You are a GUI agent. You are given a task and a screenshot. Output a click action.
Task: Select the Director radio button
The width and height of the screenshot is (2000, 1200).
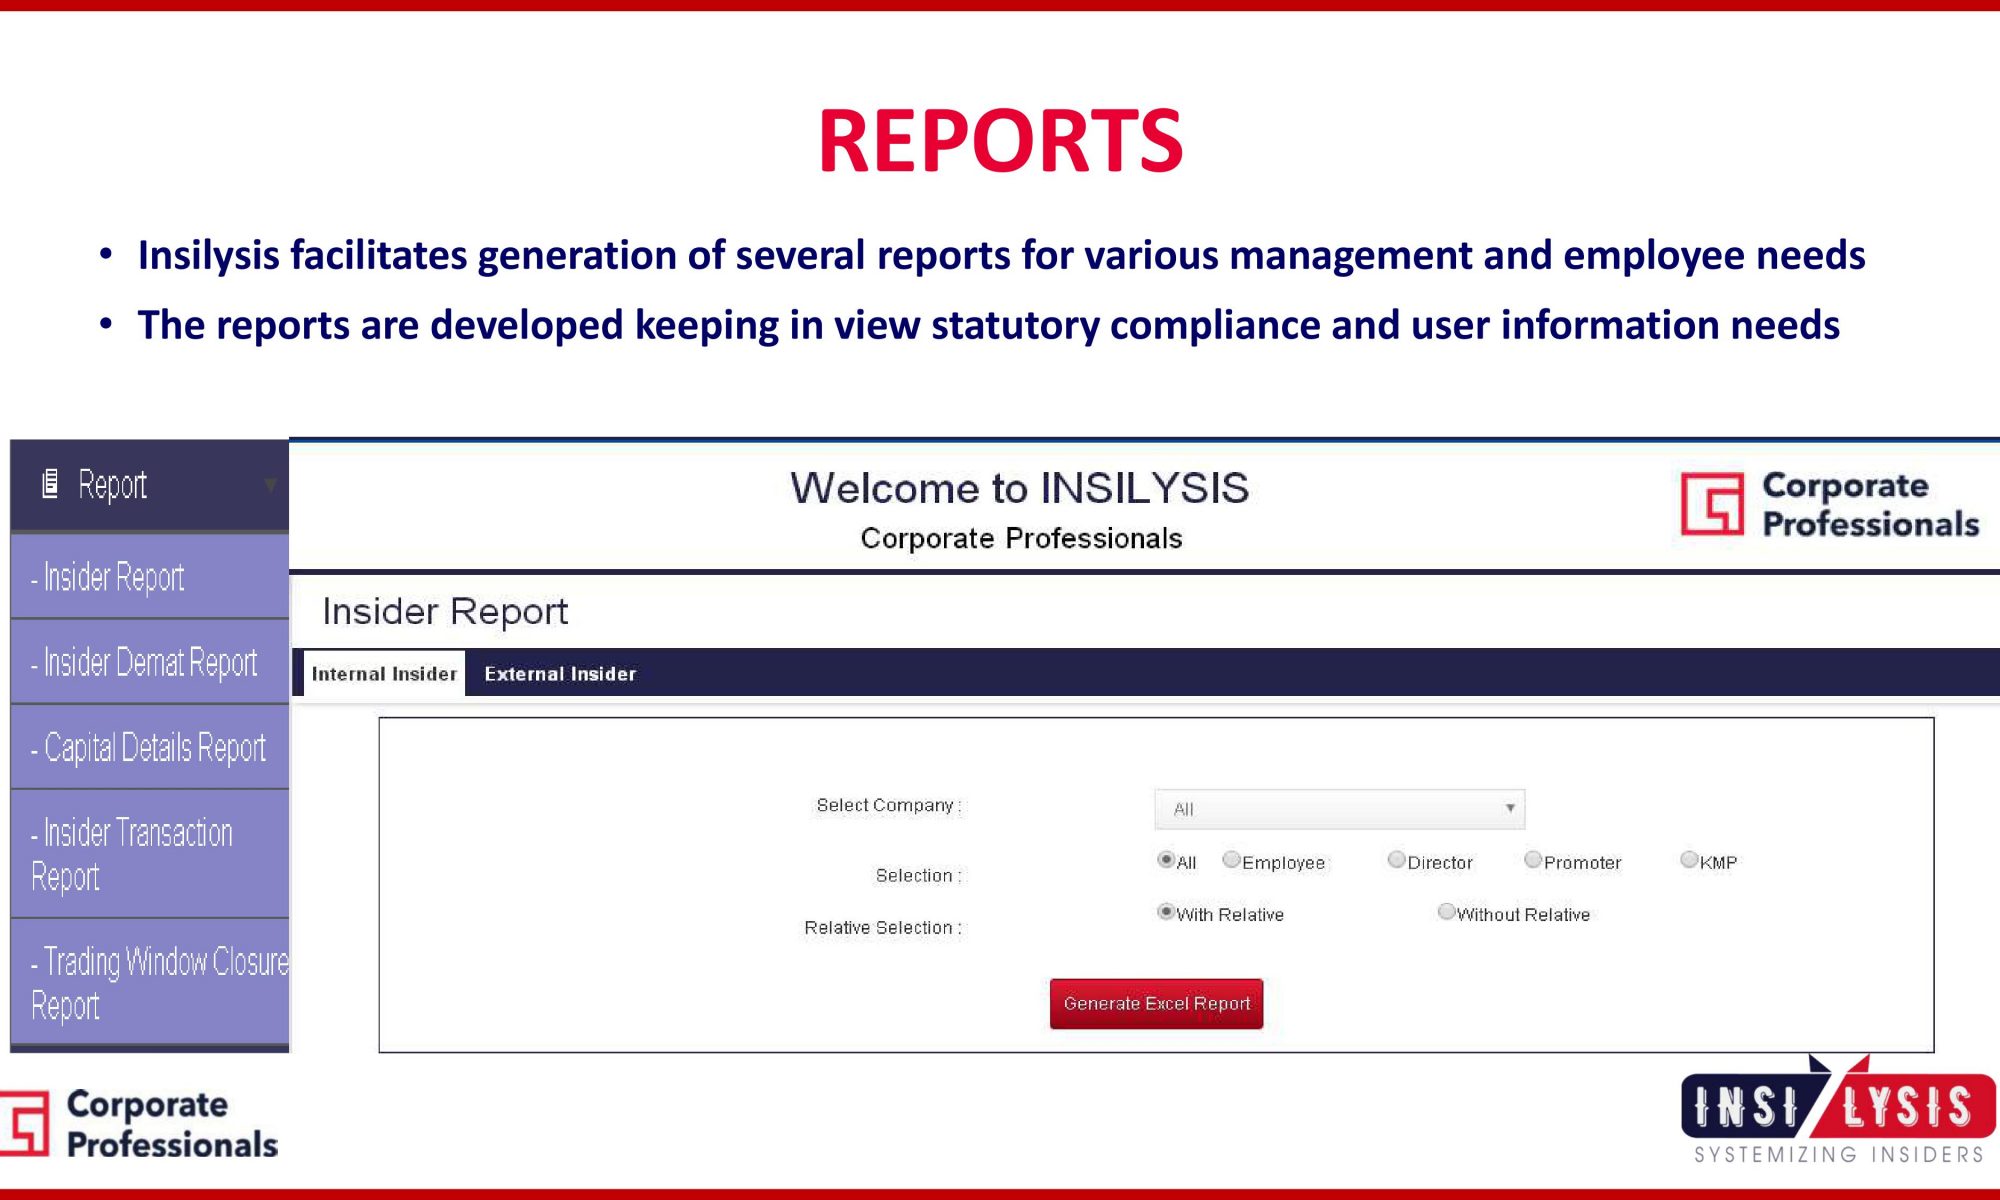click(1396, 859)
